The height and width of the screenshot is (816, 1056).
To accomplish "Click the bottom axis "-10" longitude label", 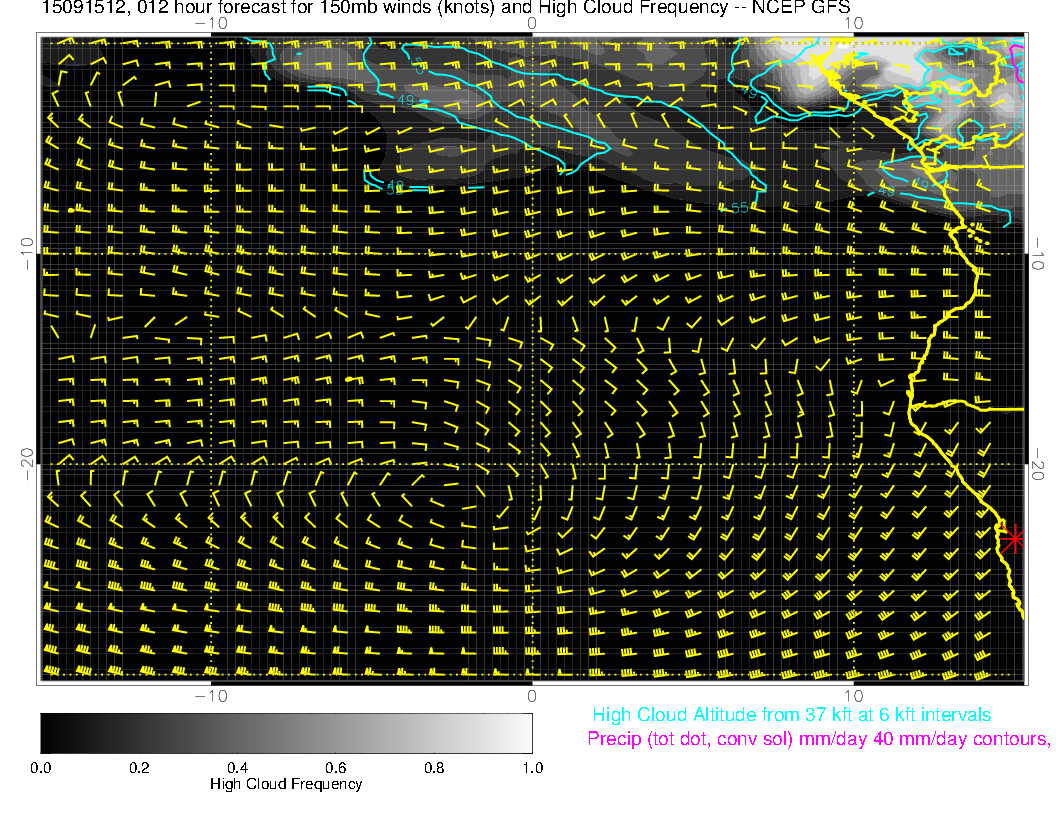I will tap(211, 696).
